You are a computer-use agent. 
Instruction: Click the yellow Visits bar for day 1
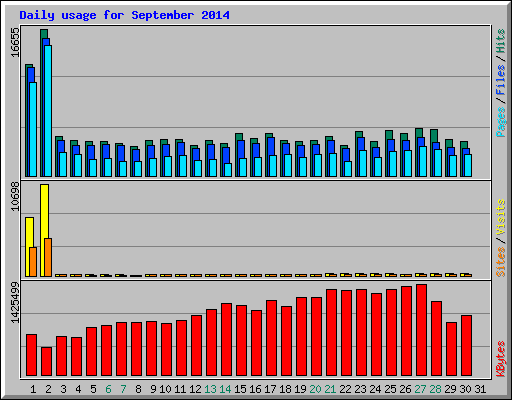point(28,247)
